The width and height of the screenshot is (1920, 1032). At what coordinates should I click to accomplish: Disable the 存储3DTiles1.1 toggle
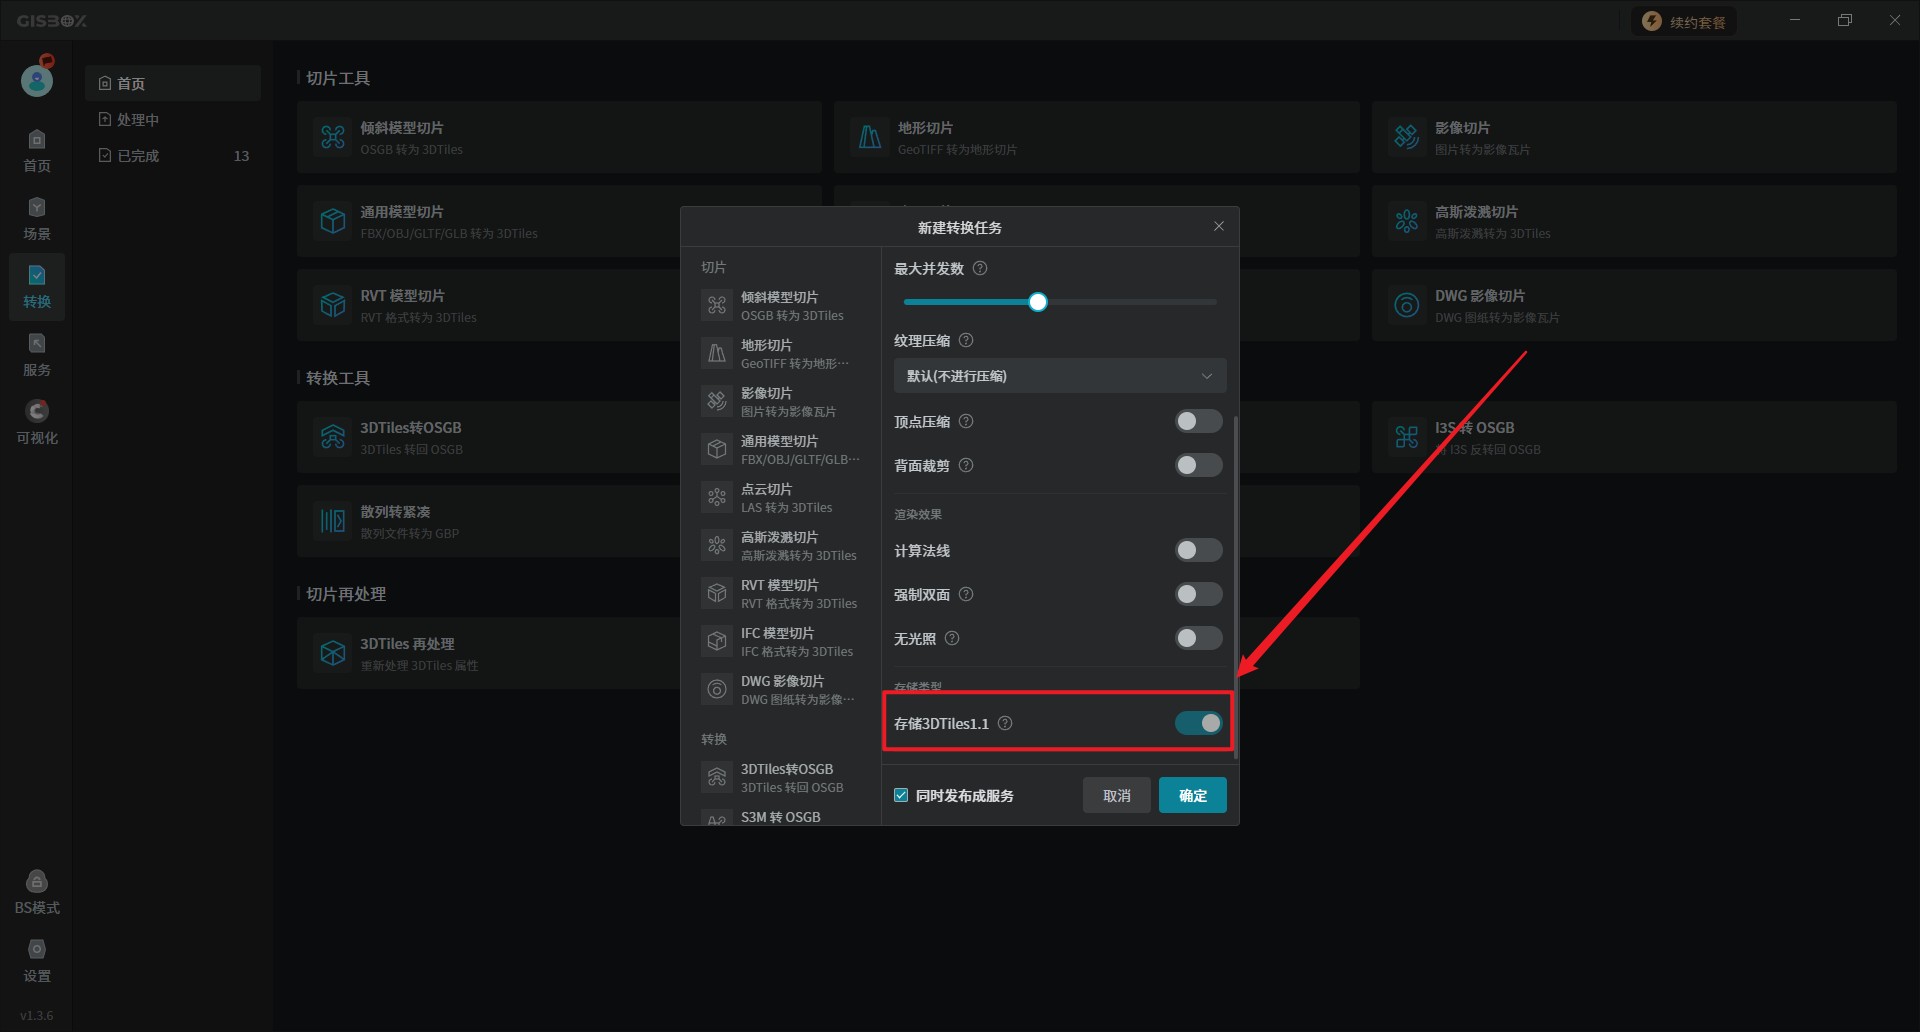coord(1198,723)
